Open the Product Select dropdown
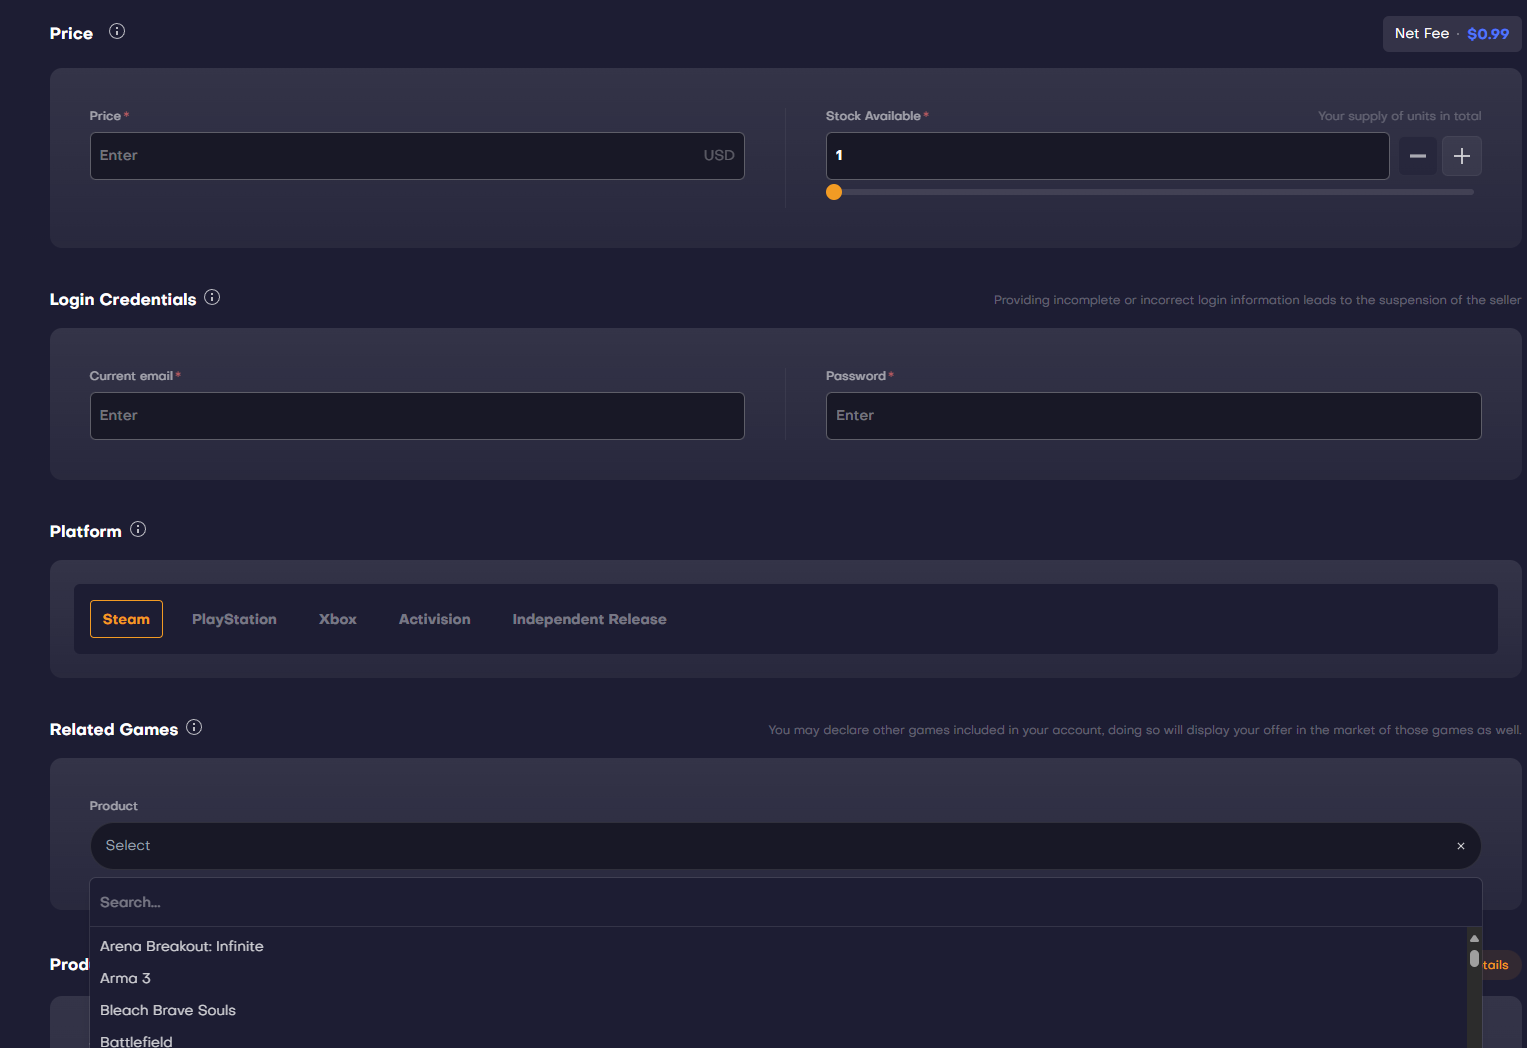The image size is (1527, 1048). [770, 846]
